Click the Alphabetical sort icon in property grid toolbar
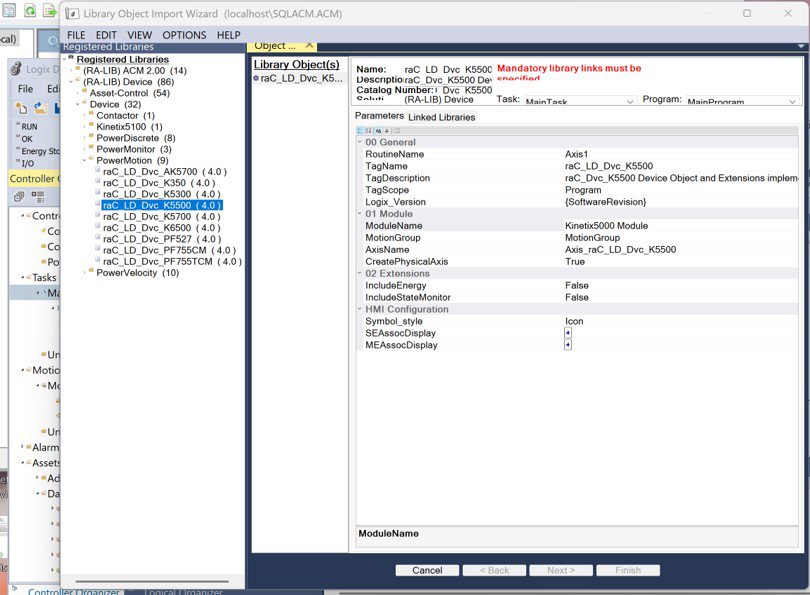 368,131
